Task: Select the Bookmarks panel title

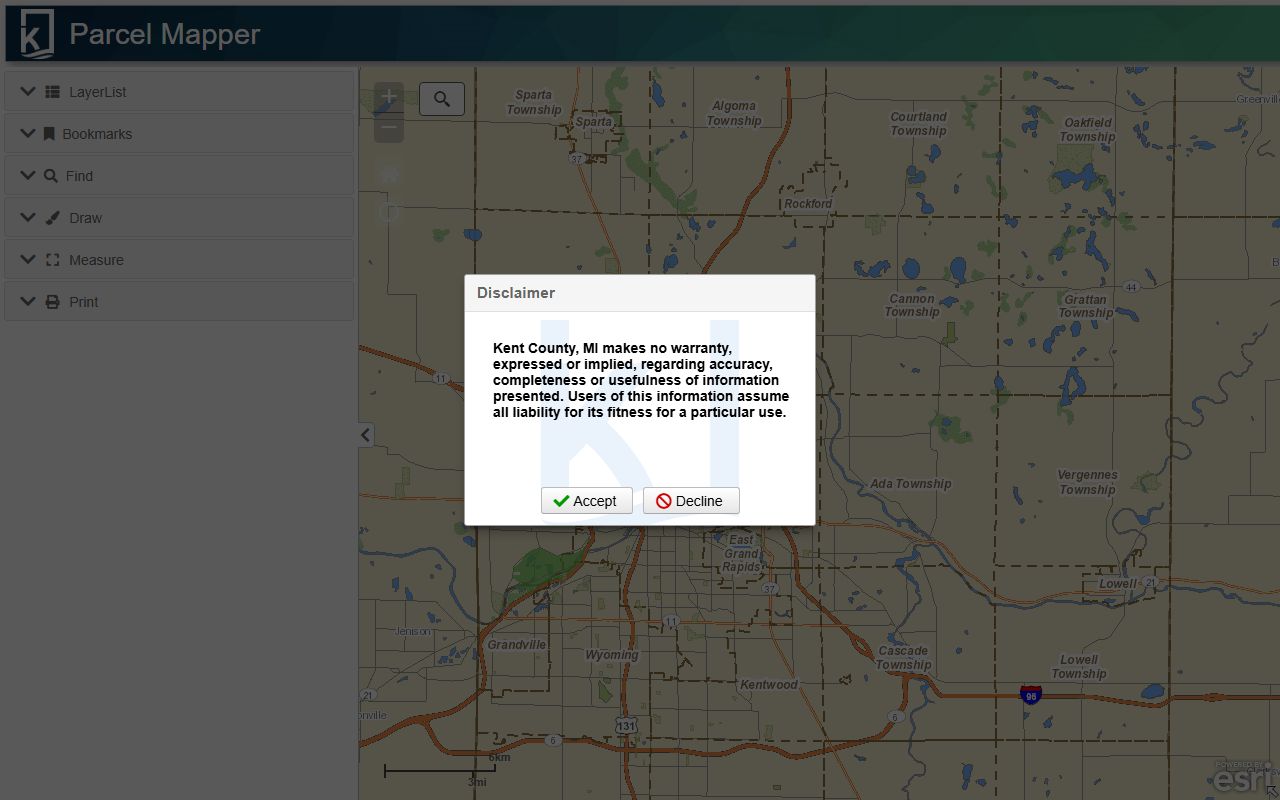Action: coord(97,134)
